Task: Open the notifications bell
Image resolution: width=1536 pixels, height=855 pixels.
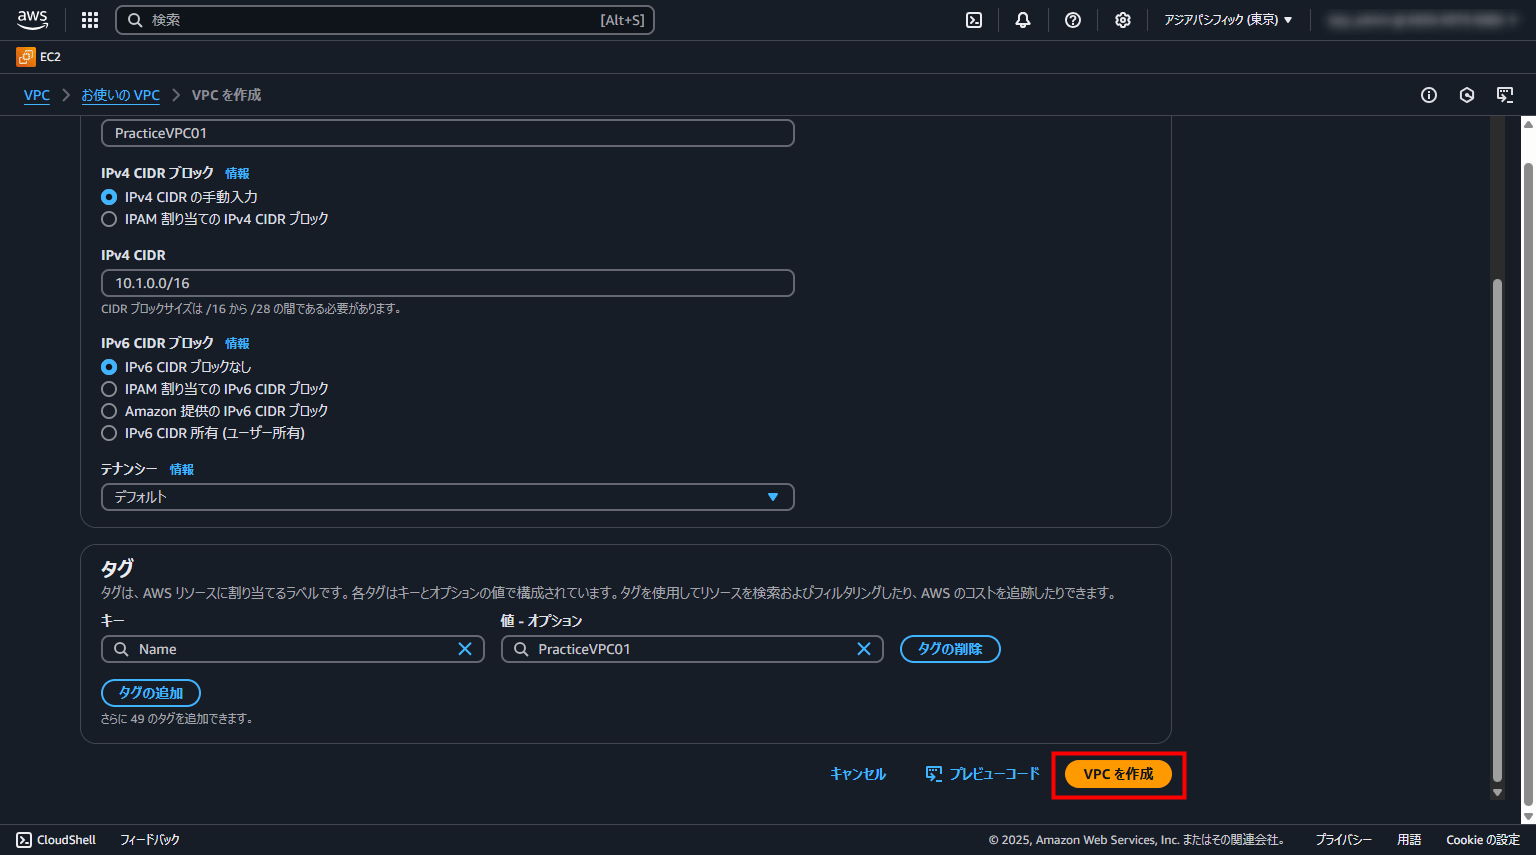Action: (x=1023, y=20)
